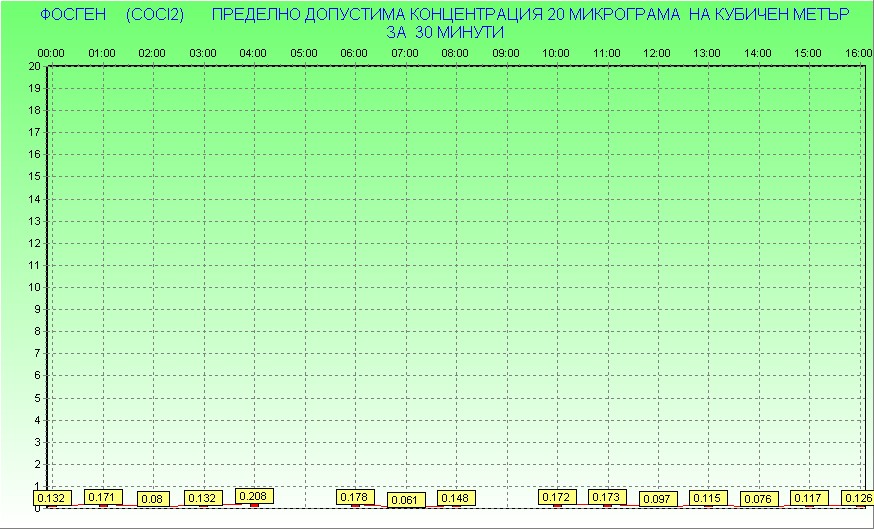Click the 0.08 data point label
Viewport: 874px width, 529px height.
coord(153,499)
